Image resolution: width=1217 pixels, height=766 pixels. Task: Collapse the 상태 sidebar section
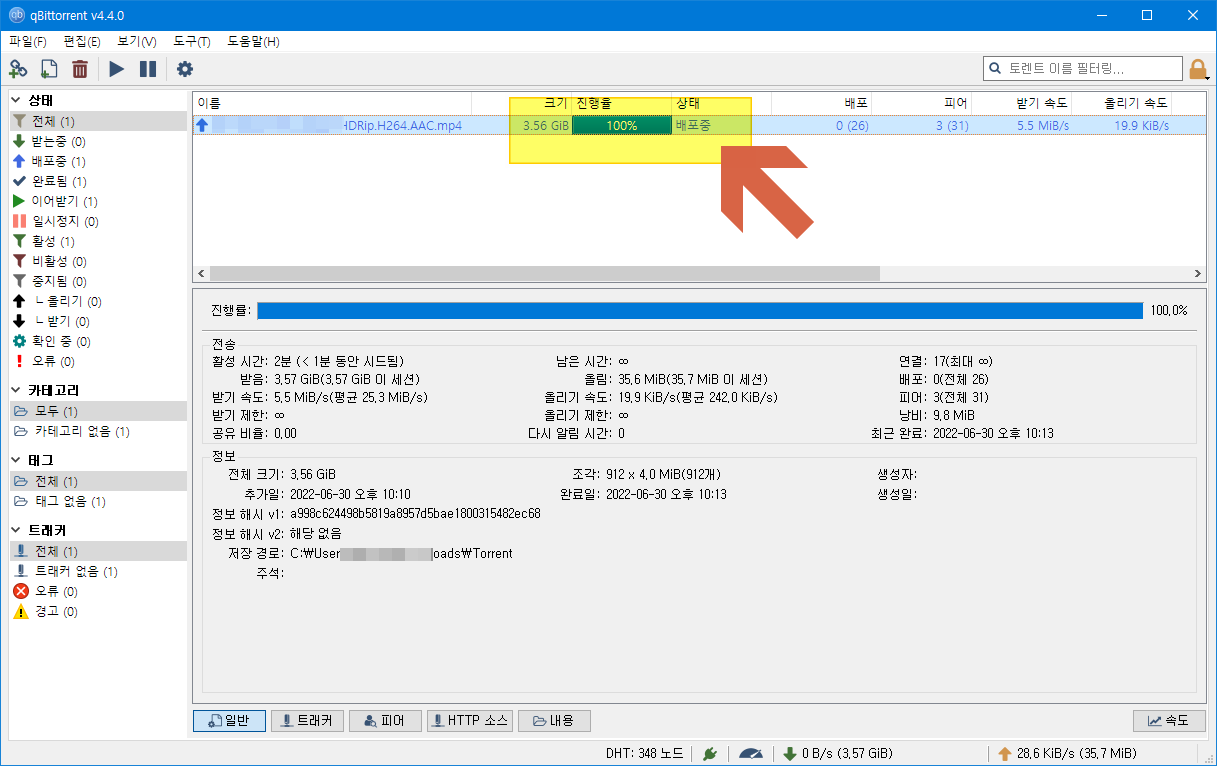pos(16,100)
